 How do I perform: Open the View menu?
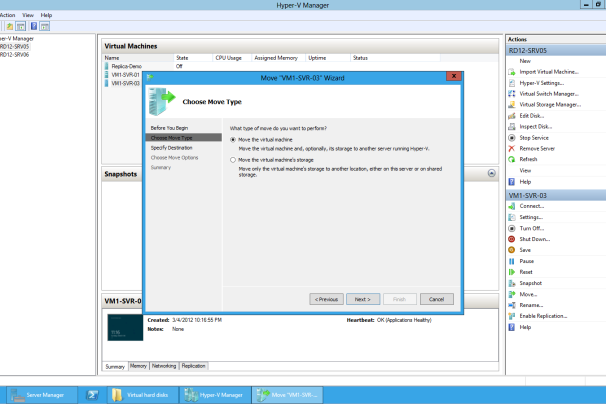coord(28,15)
